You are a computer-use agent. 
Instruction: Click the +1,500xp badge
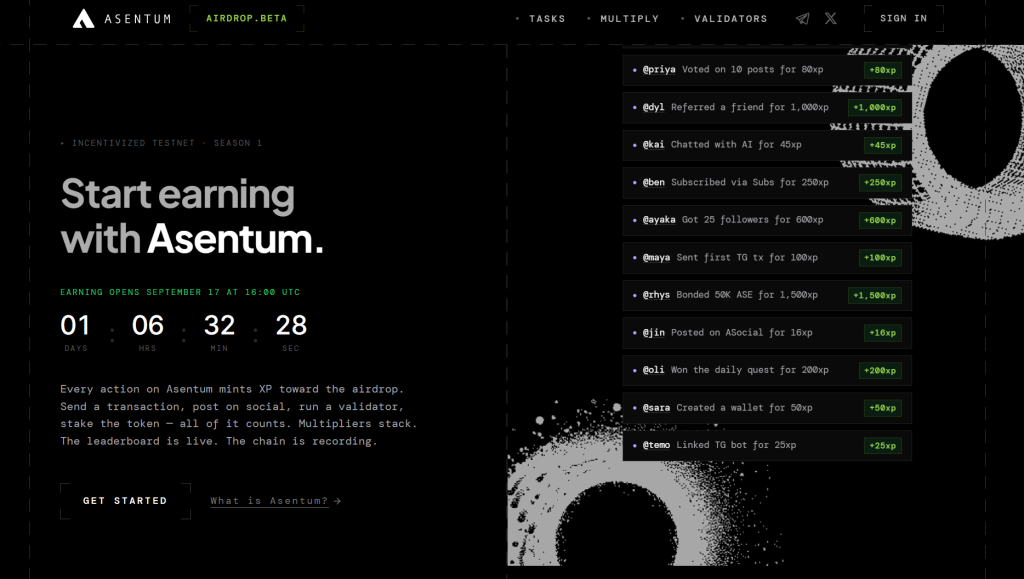pyautogui.click(x=874, y=295)
